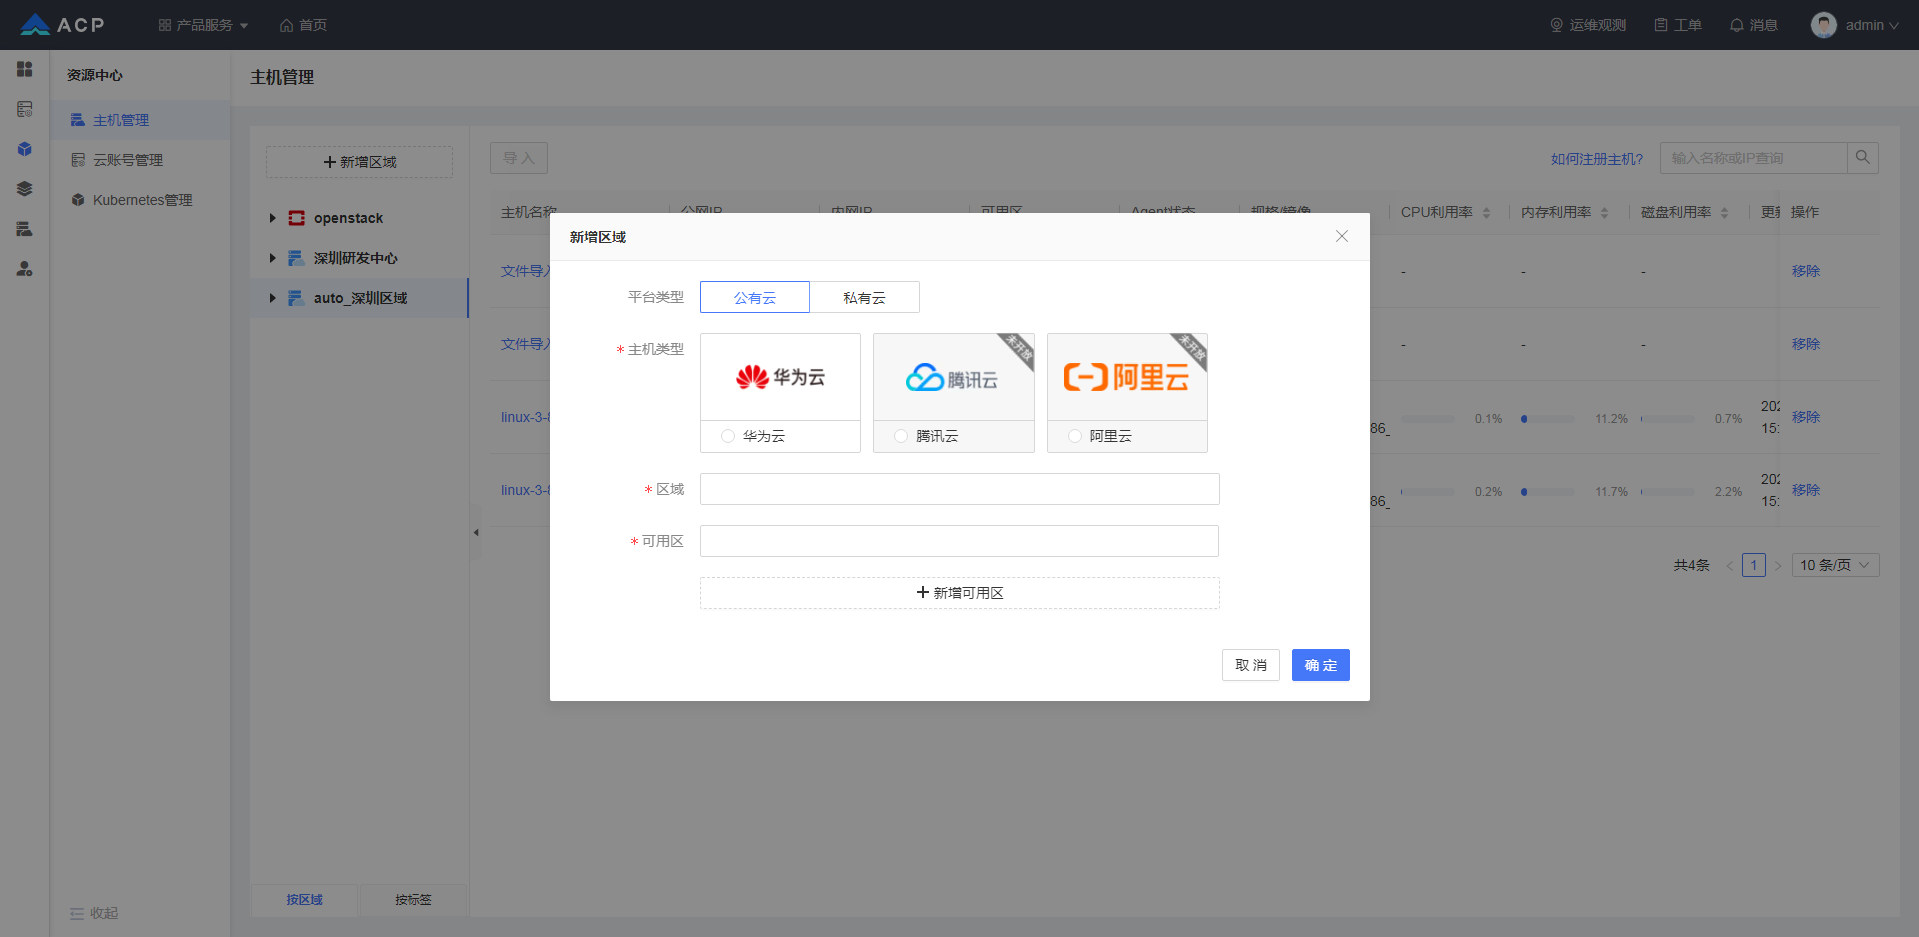
Task: Click the openstack red region icon
Action: 297,218
